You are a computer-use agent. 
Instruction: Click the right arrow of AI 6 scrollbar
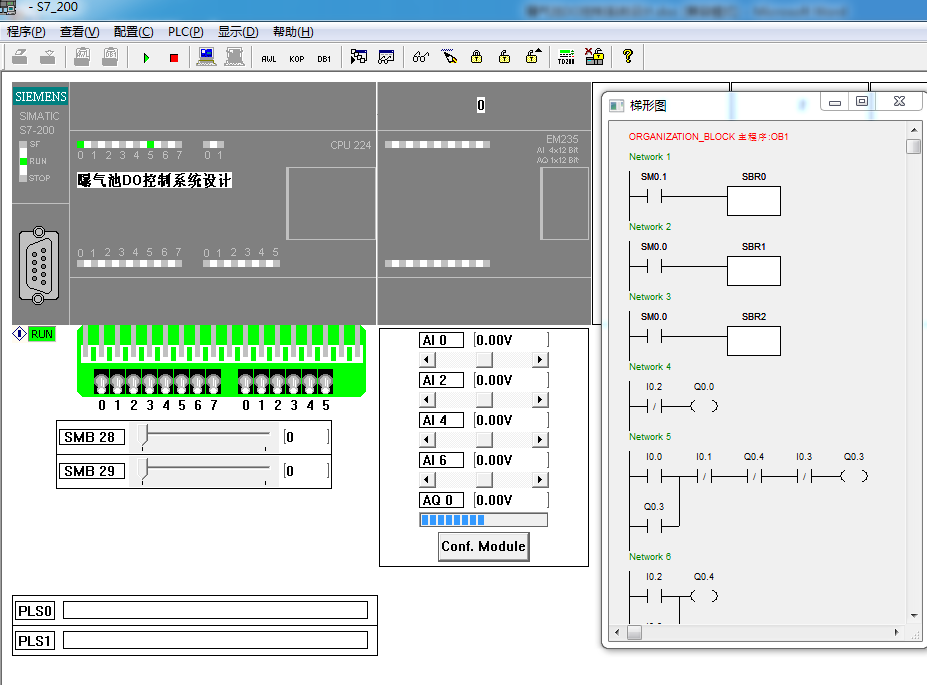point(540,480)
